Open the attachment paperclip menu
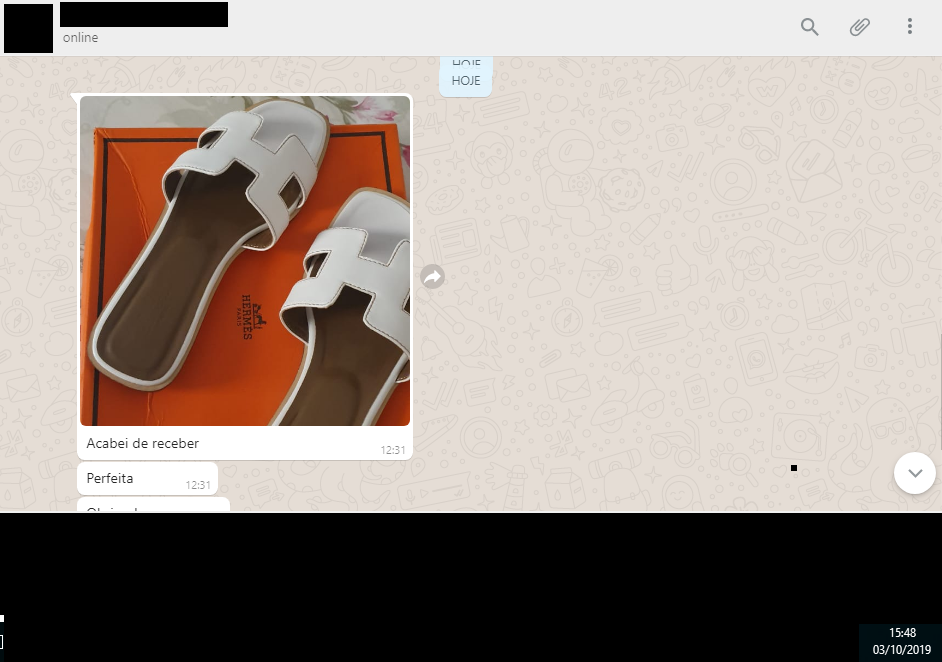The image size is (942, 662). tap(859, 26)
